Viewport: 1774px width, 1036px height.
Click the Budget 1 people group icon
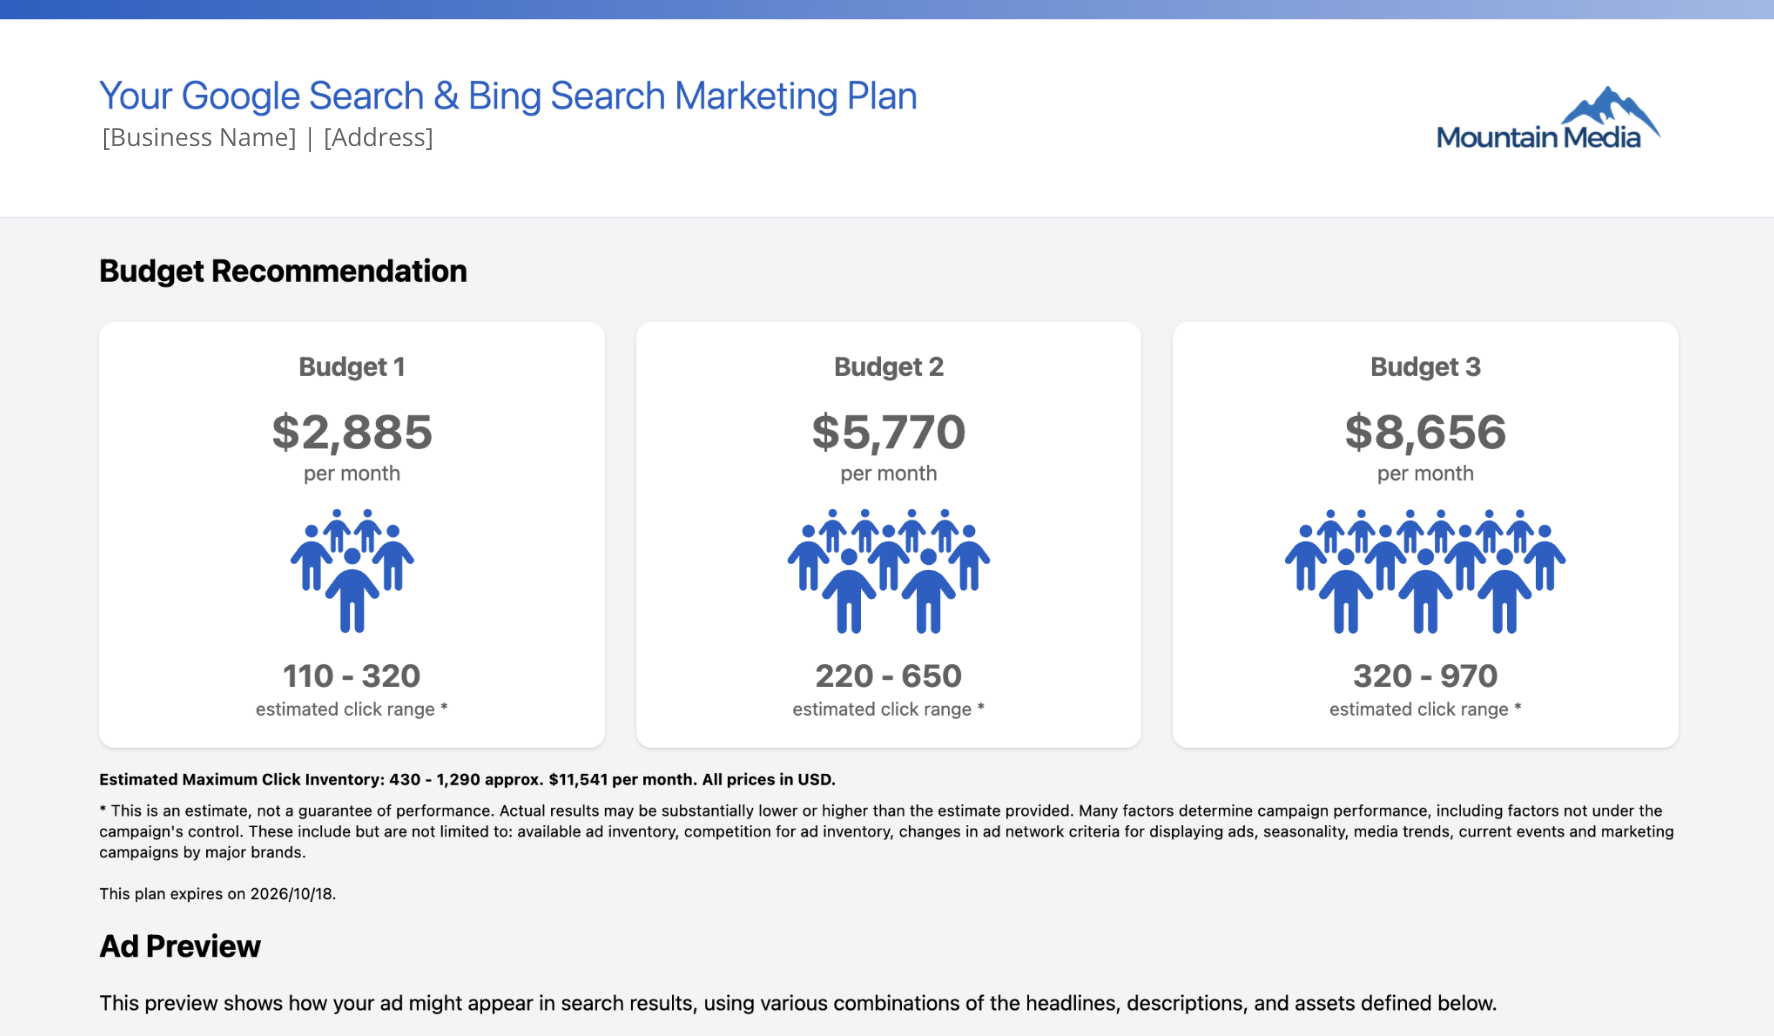[352, 571]
